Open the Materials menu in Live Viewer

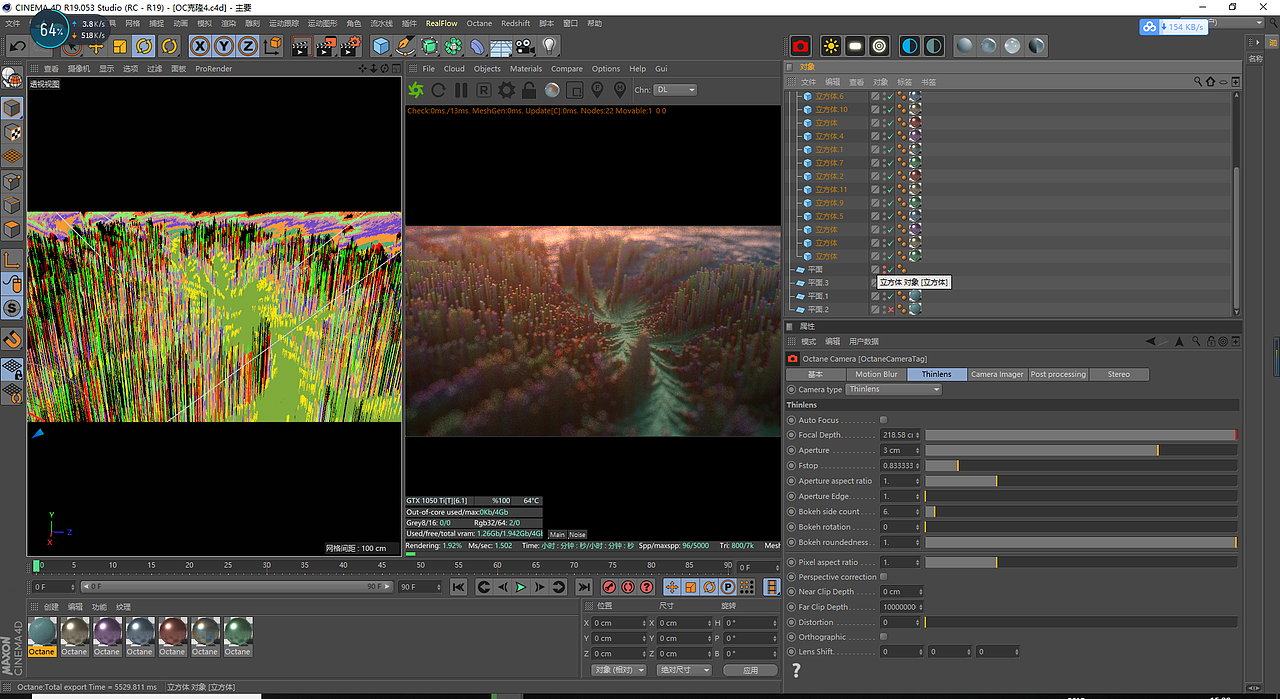[525, 69]
